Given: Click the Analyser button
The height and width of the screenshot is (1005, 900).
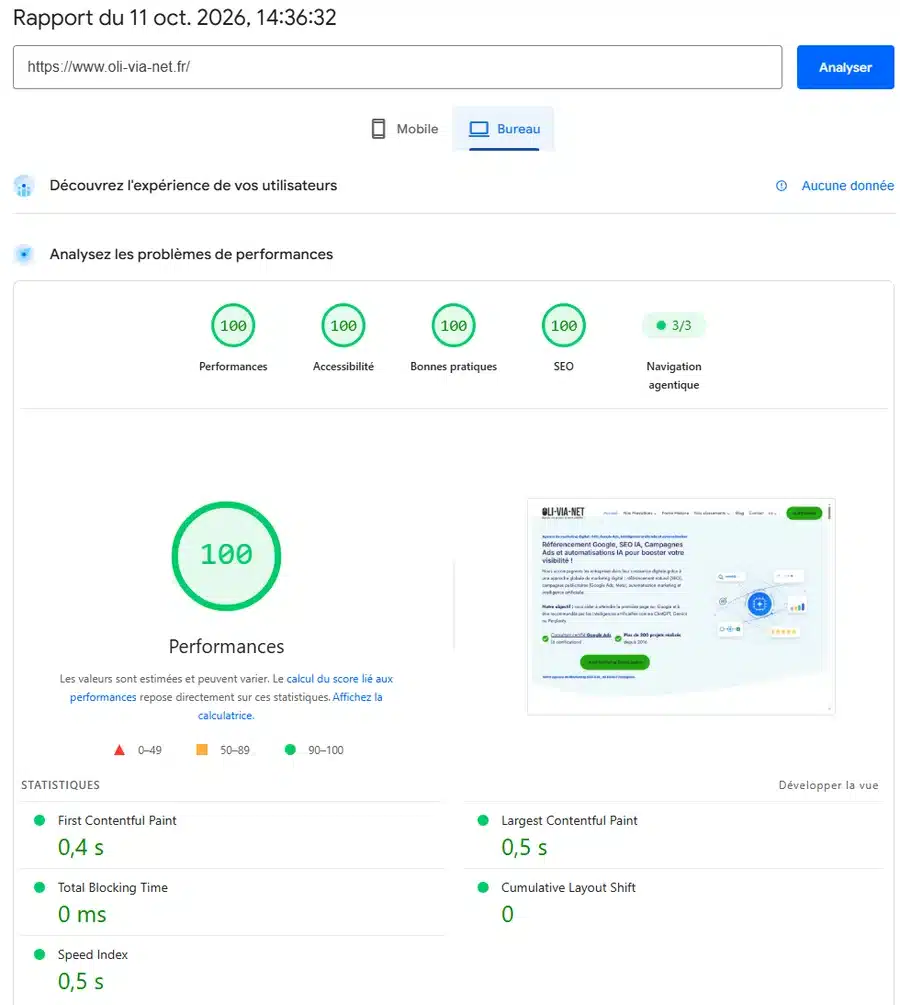Looking at the screenshot, I should click(x=845, y=67).
